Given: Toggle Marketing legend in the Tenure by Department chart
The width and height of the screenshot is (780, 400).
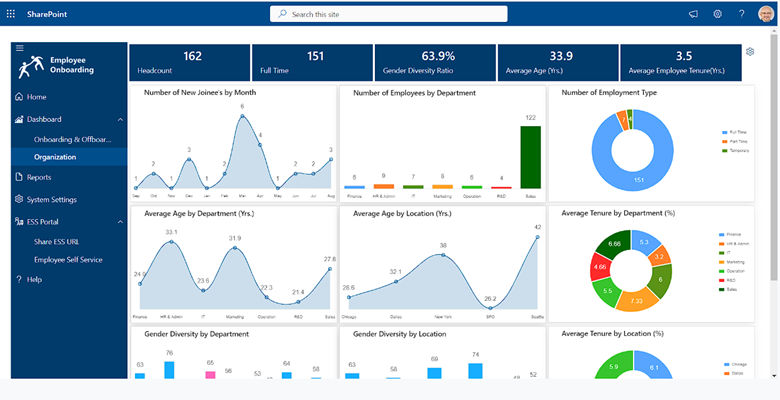Looking at the screenshot, I should (x=732, y=262).
